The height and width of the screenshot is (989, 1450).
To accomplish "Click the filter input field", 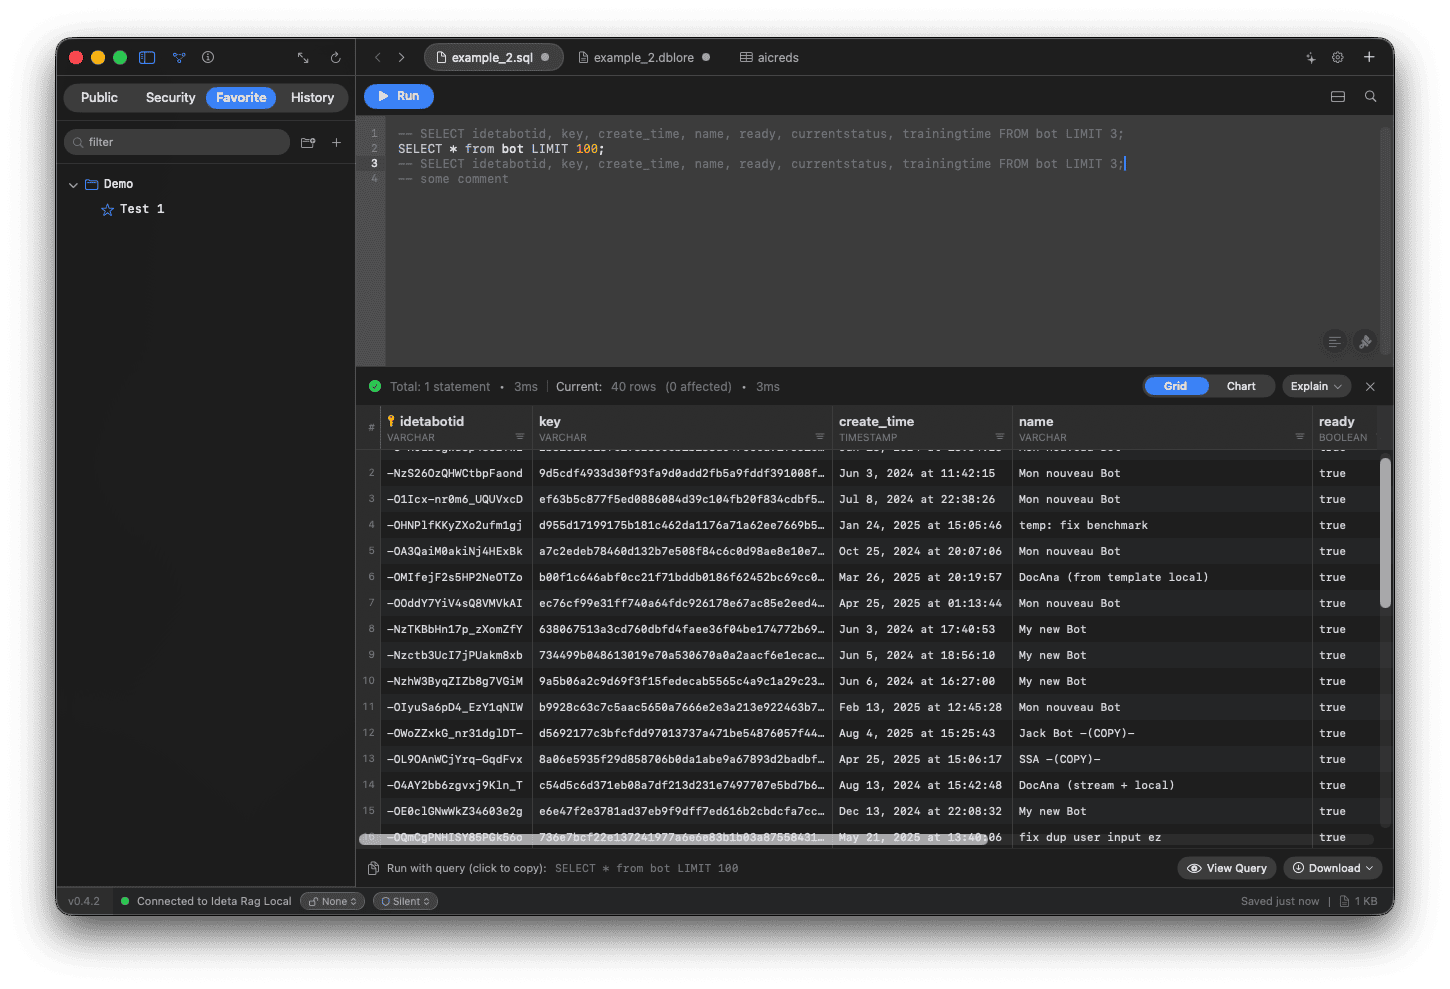I will 177,142.
